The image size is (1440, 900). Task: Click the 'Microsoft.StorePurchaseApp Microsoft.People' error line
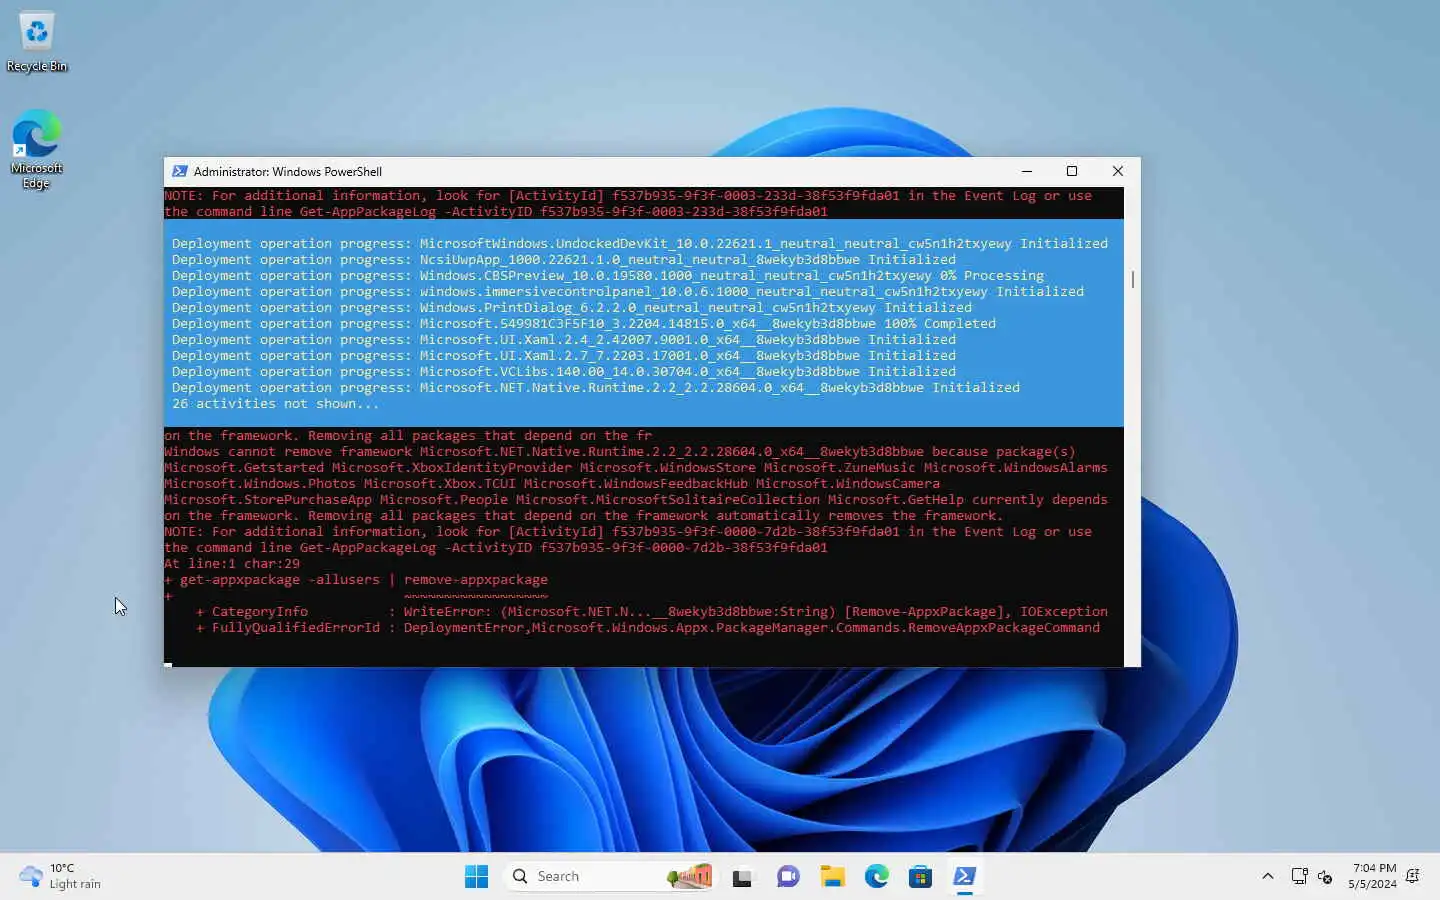pos(636,500)
